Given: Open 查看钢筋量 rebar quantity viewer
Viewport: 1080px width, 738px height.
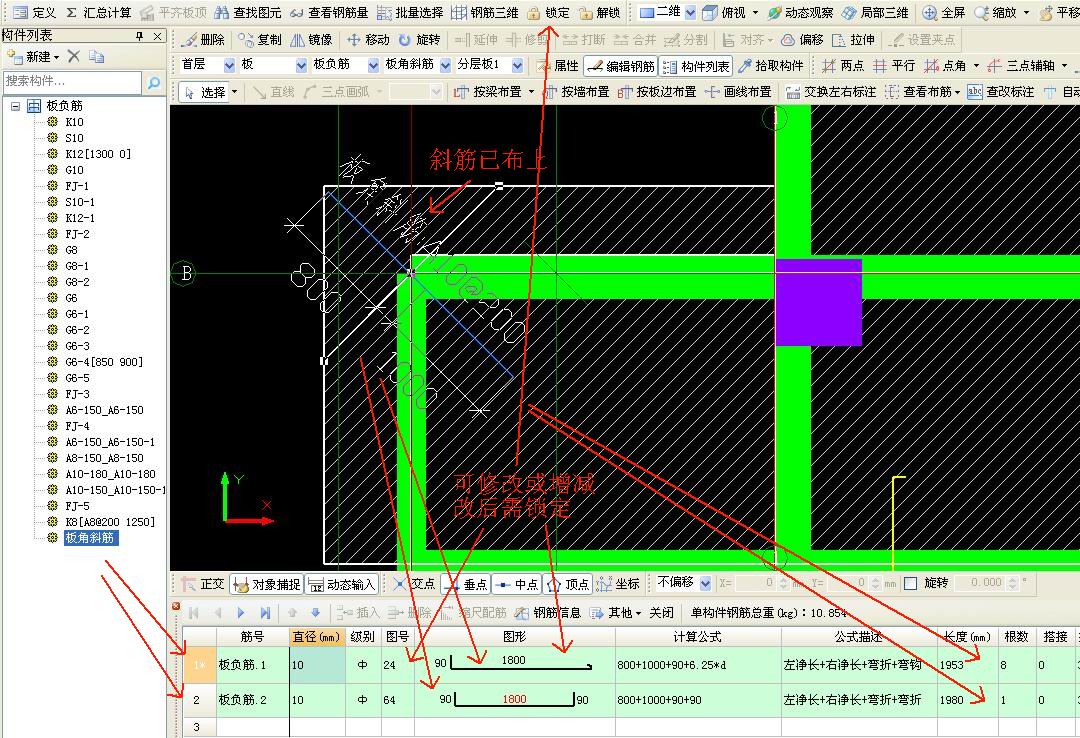Looking at the screenshot, I should click(329, 13).
